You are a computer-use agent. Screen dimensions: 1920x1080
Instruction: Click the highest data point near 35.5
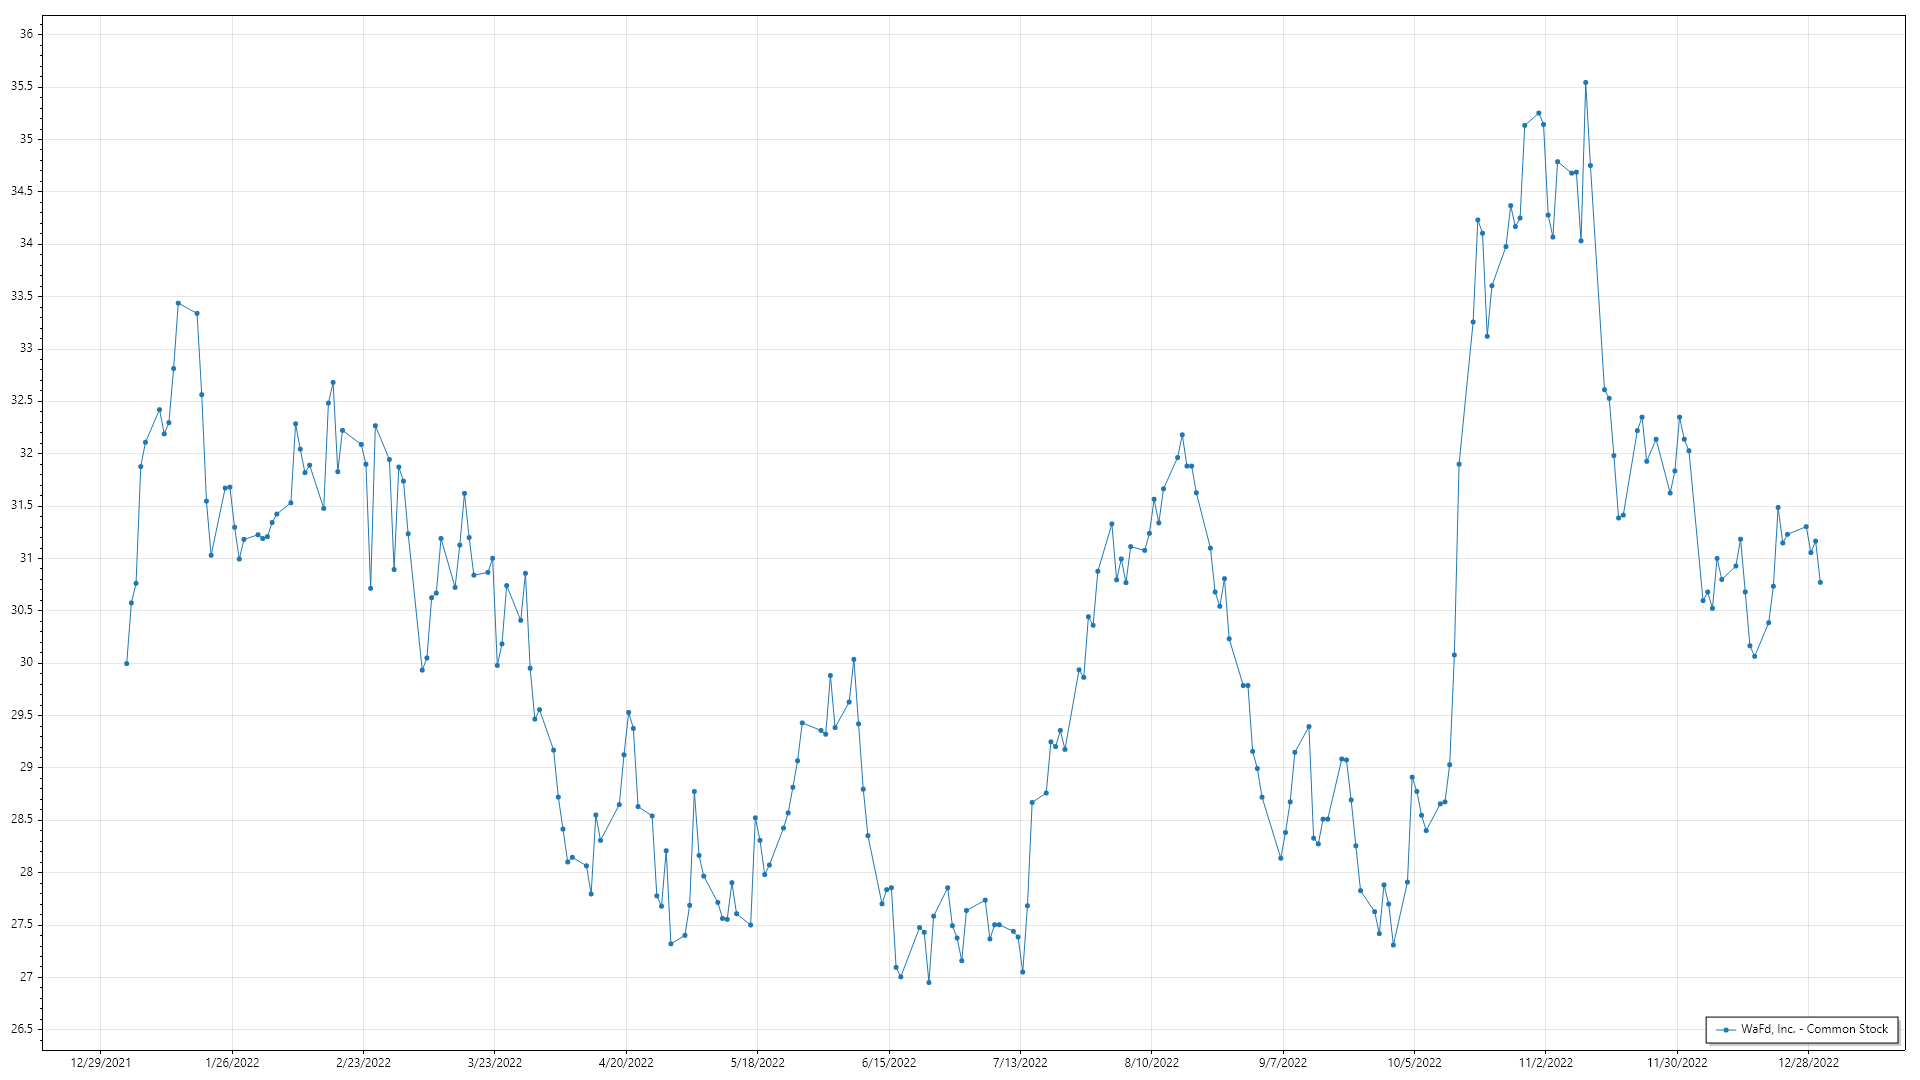coord(1585,83)
